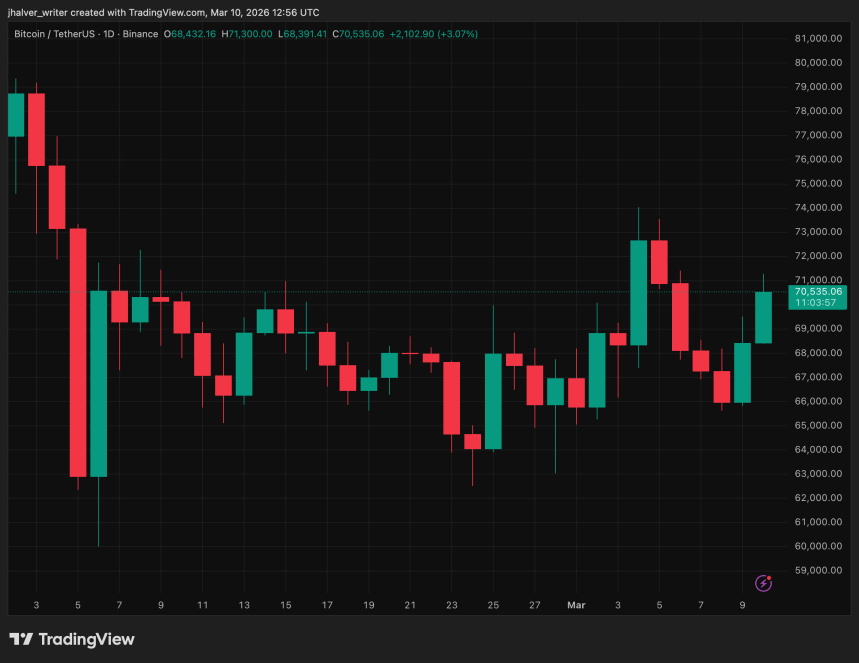Image resolution: width=859 pixels, height=663 pixels.
Task: Select the Mar label on the date axis
Action: pos(576,605)
